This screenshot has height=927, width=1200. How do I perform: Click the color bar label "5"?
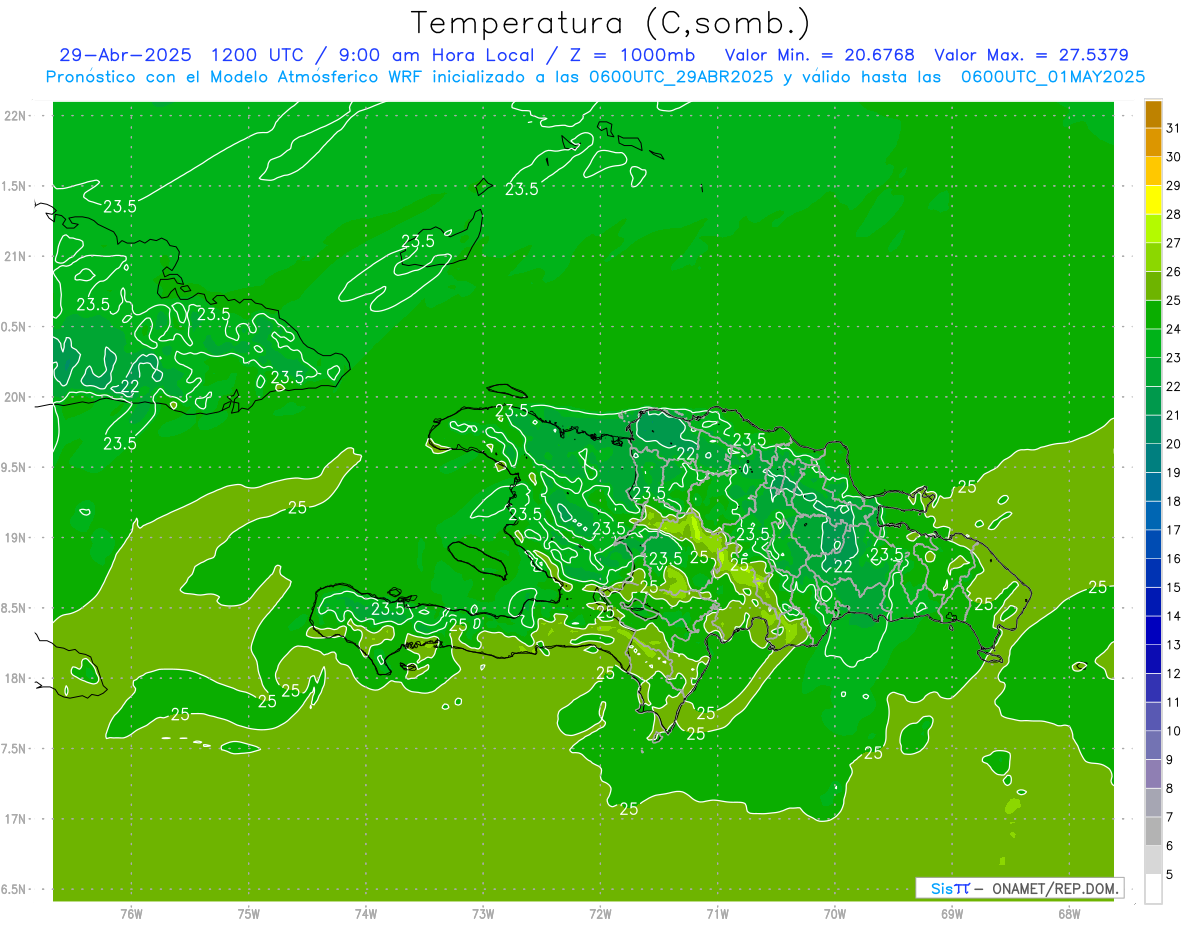coord(1170,875)
